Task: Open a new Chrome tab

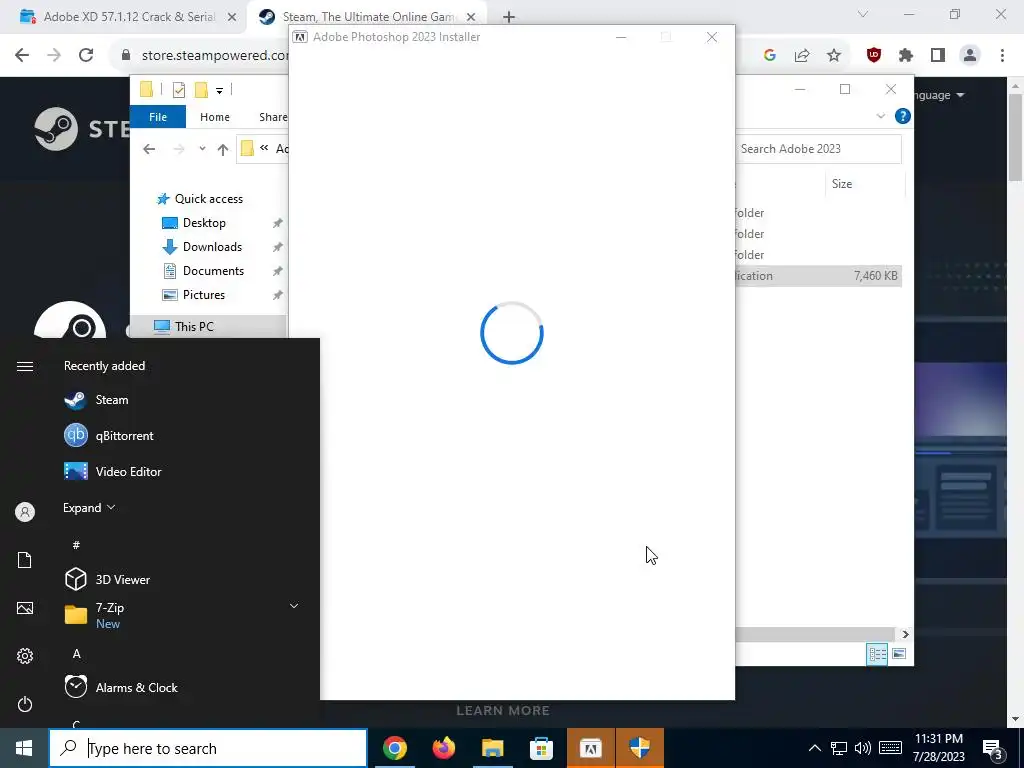Action: pos(509,17)
